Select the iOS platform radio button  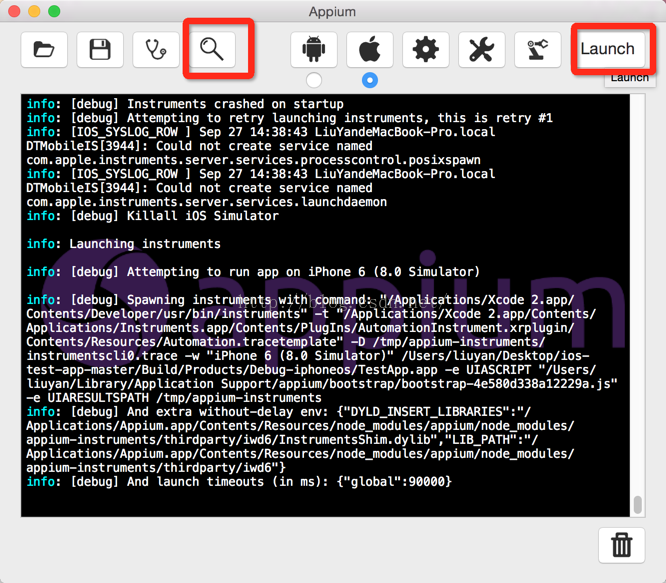tap(370, 80)
